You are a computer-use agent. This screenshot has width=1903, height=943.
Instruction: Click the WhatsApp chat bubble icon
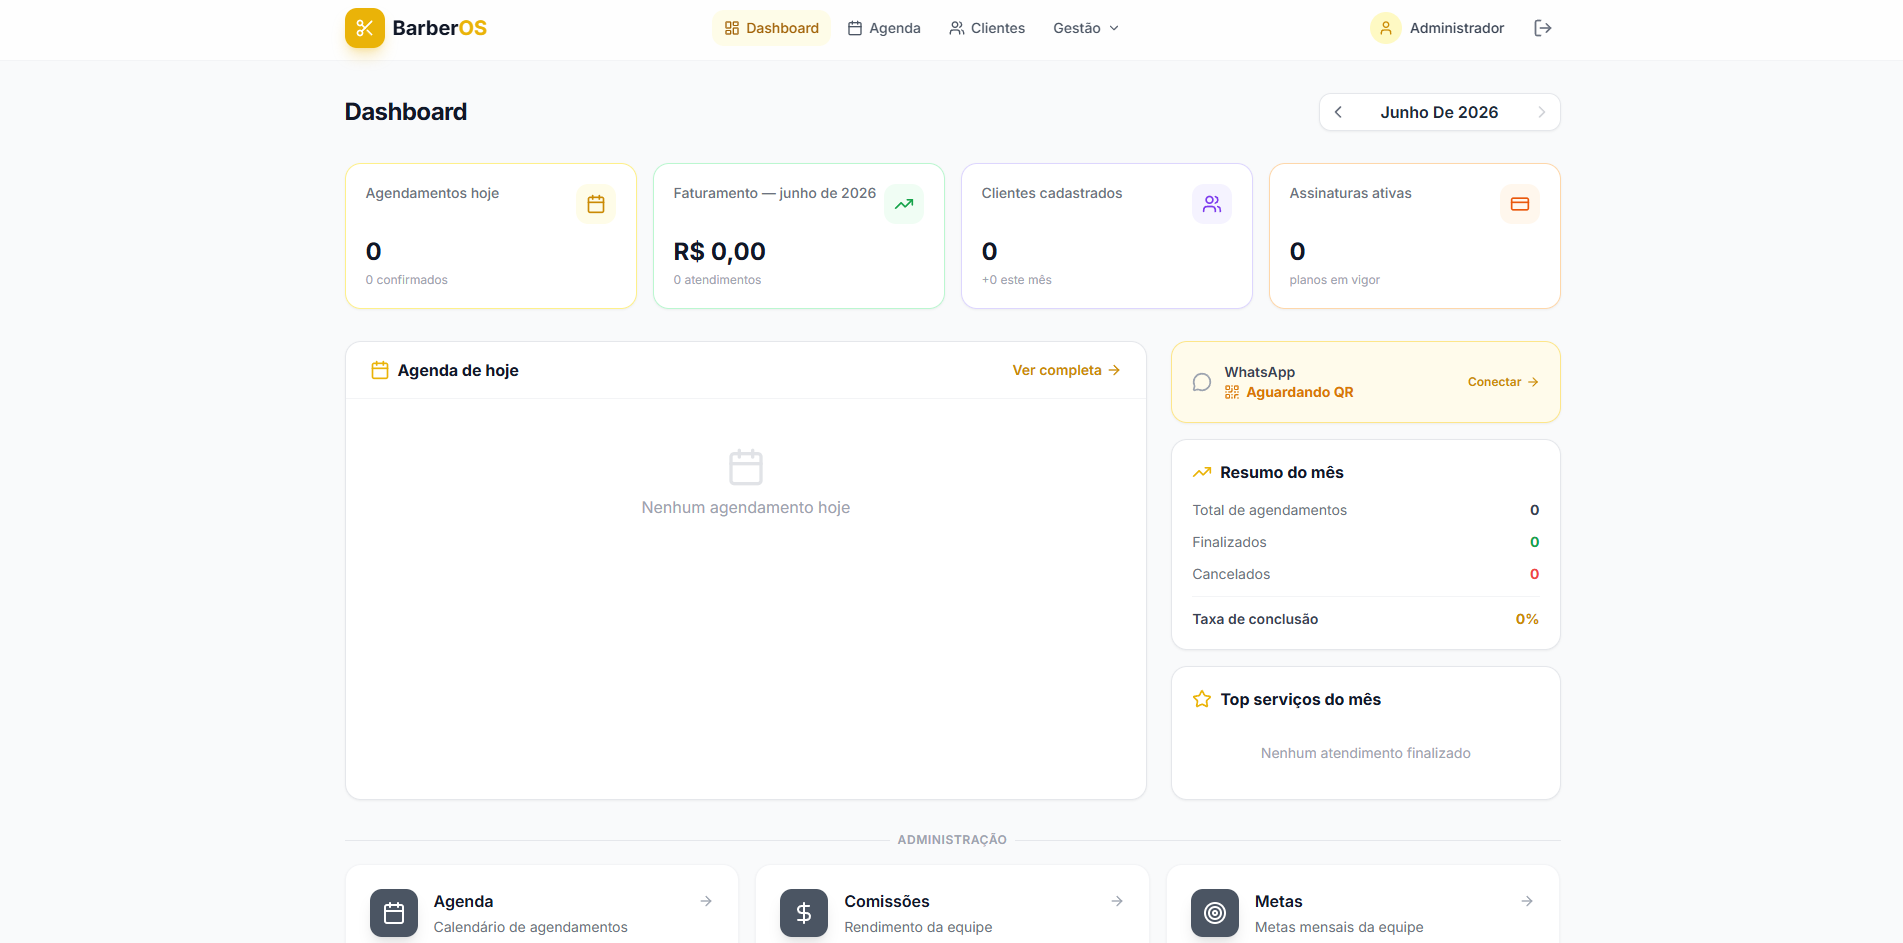1202,382
